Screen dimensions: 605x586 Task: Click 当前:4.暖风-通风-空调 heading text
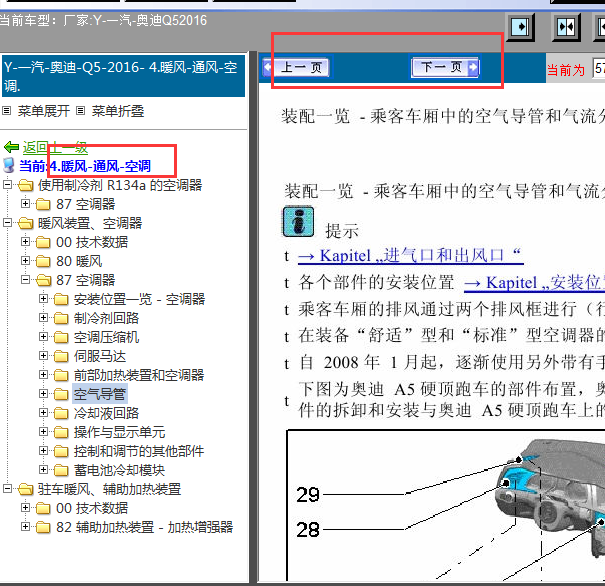[85, 166]
